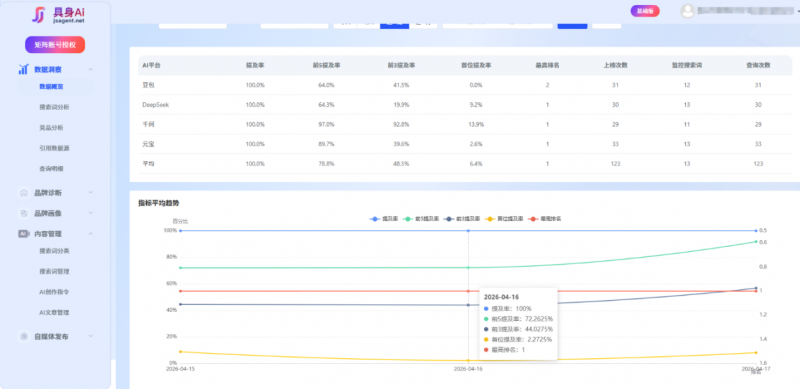Image resolution: width=800 pixels, height=389 pixels.
Task: Open AI创作指令 in the sidebar
Action: [54, 292]
